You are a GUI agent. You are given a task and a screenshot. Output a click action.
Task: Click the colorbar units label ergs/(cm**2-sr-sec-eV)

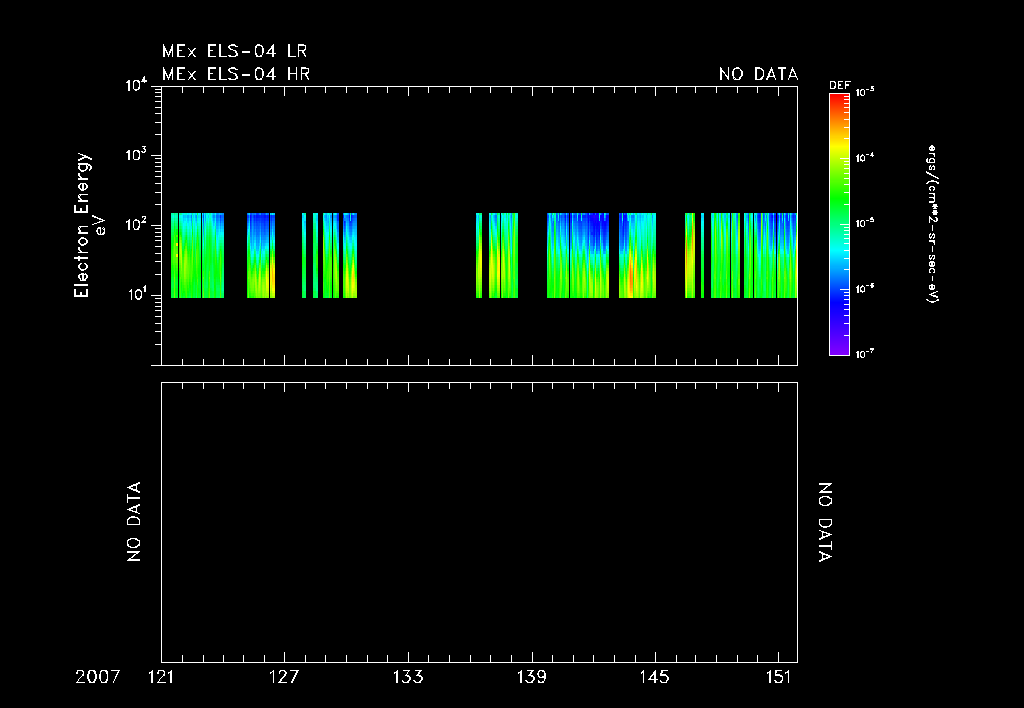pos(933,224)
